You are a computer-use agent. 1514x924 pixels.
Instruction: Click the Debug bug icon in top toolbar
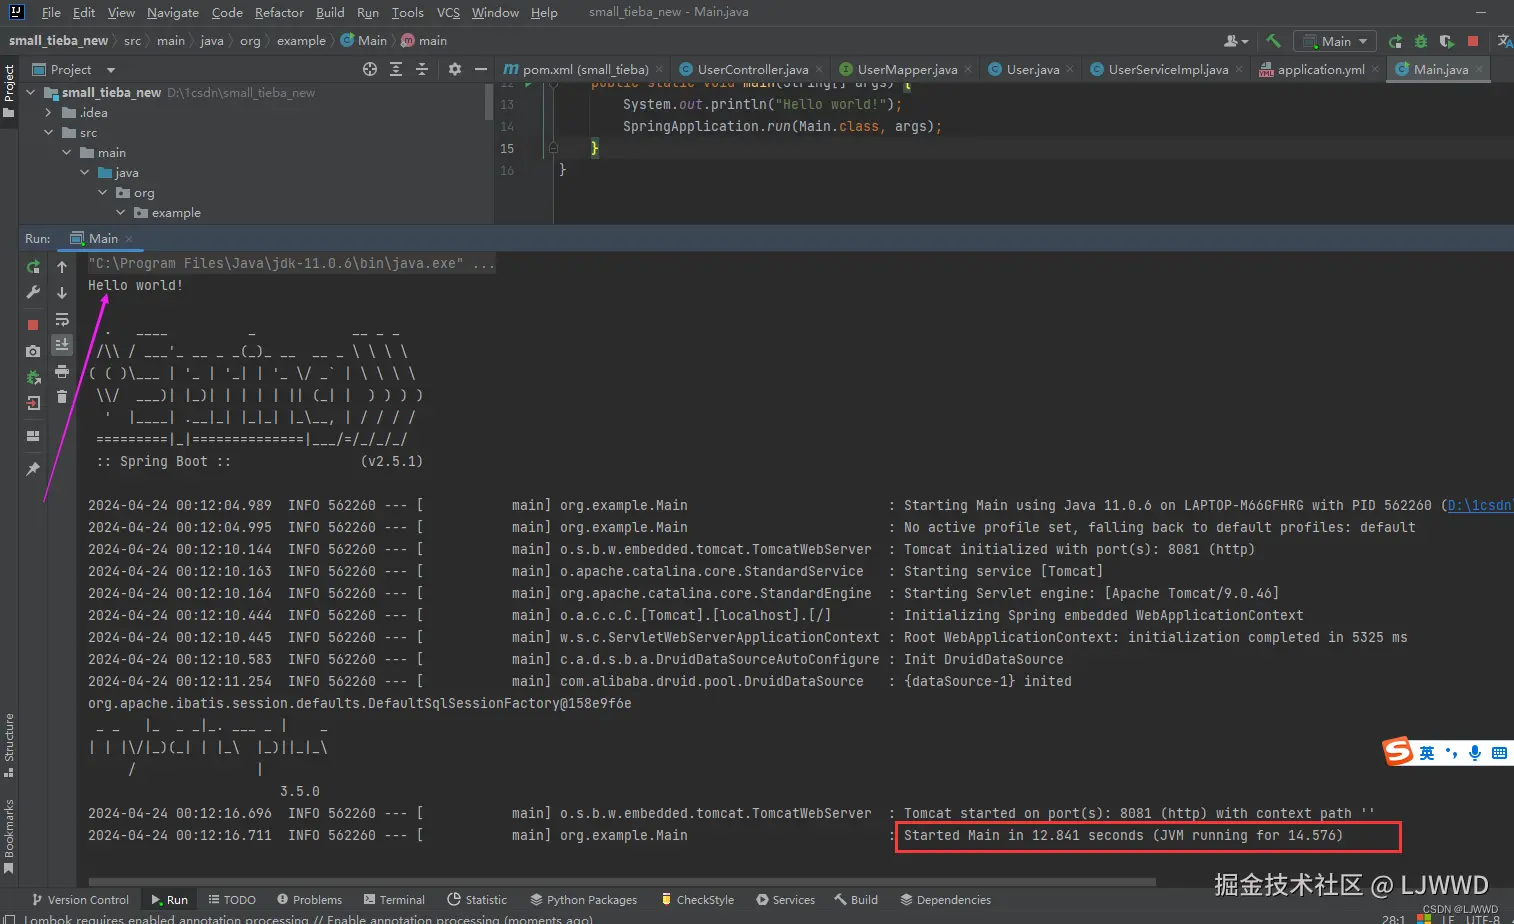(1421, 41)
